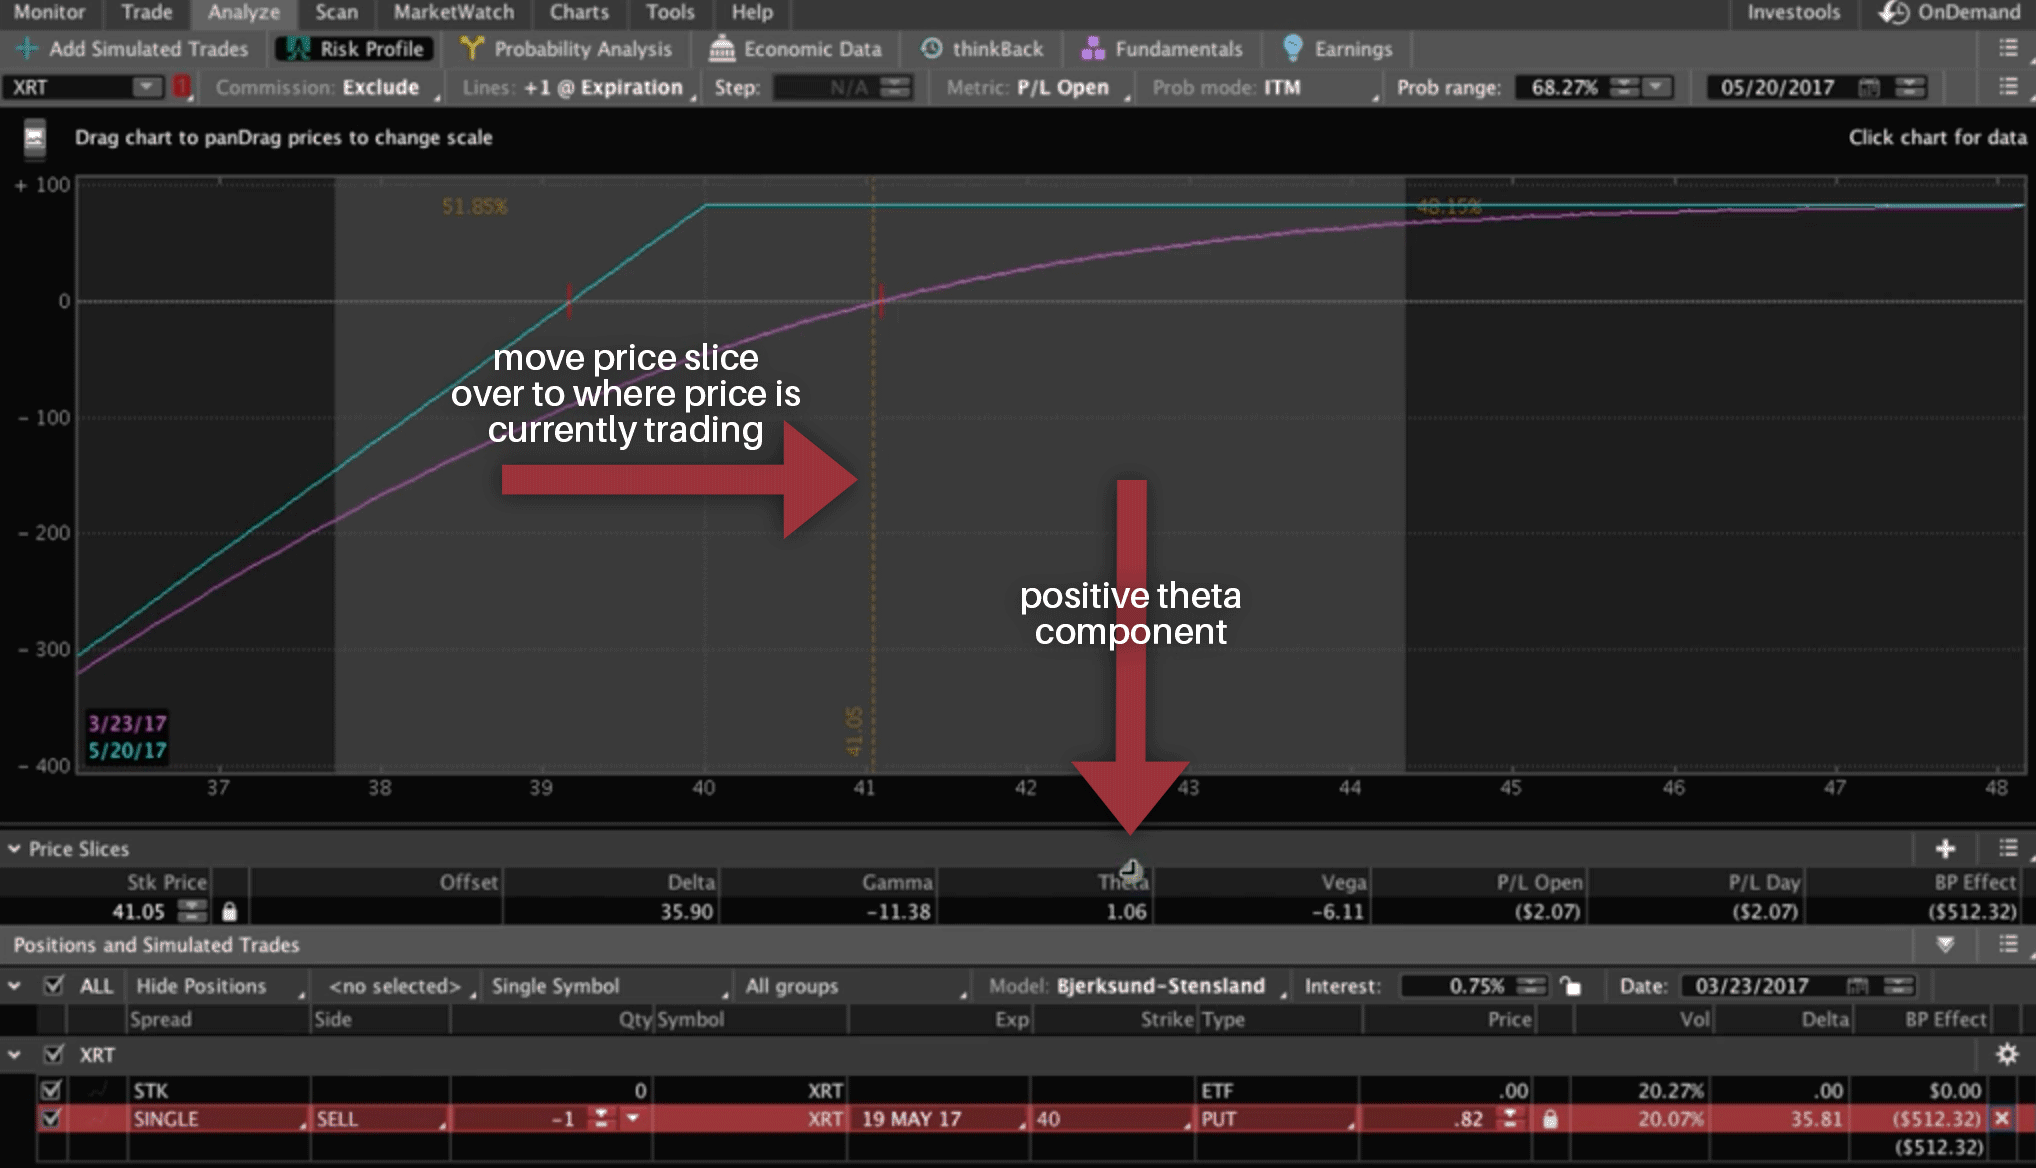Toggle the Interest lock icon

(1570, 986)
